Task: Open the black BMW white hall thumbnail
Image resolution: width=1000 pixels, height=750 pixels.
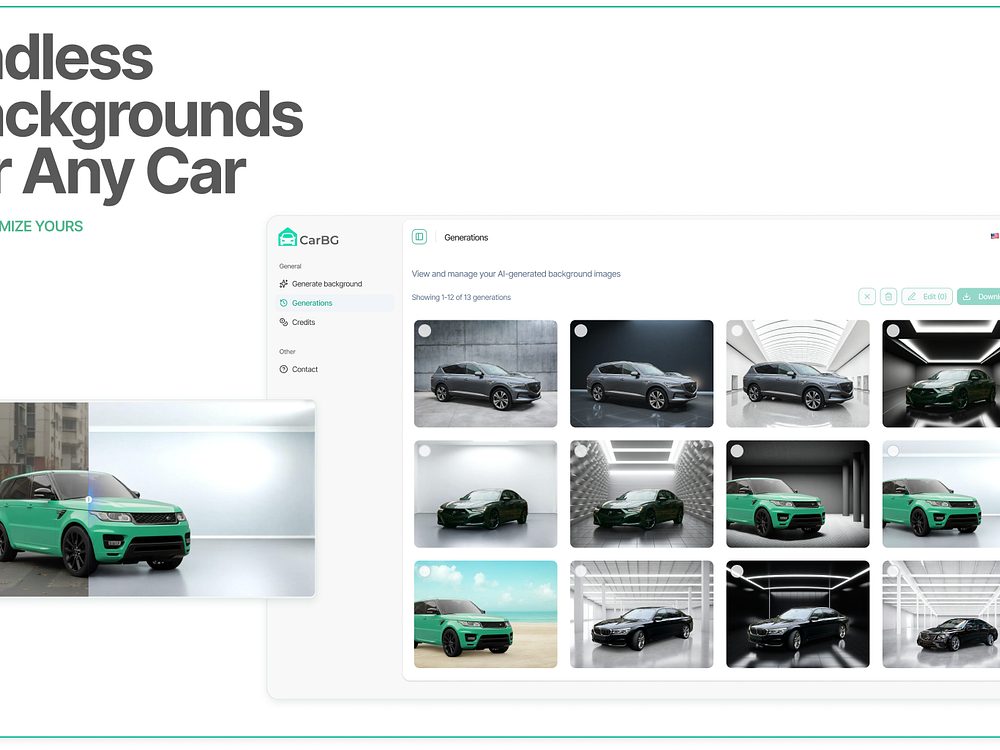Action: (x=642, y=614)
